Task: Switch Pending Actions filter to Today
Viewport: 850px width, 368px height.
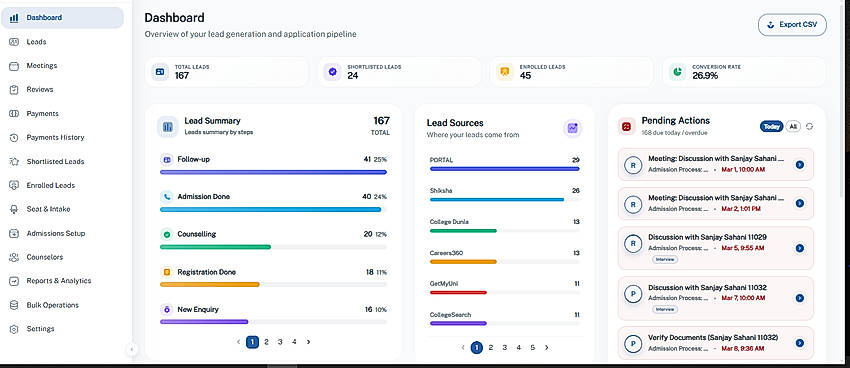Action: tap(771, 126)
